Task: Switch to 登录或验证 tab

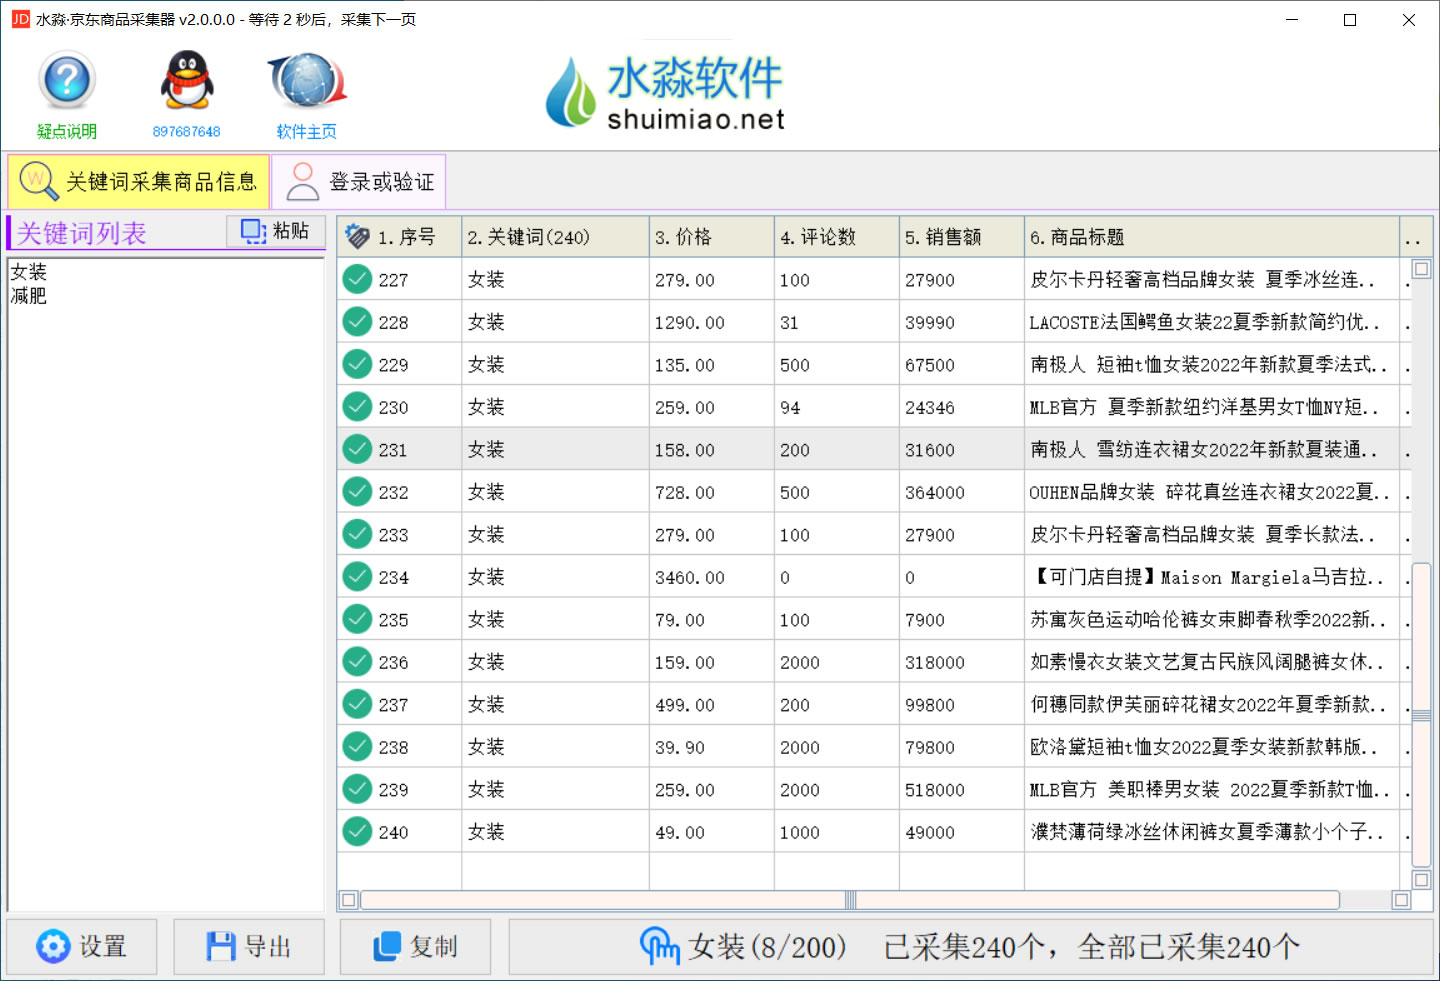Action: click(359, 182)
